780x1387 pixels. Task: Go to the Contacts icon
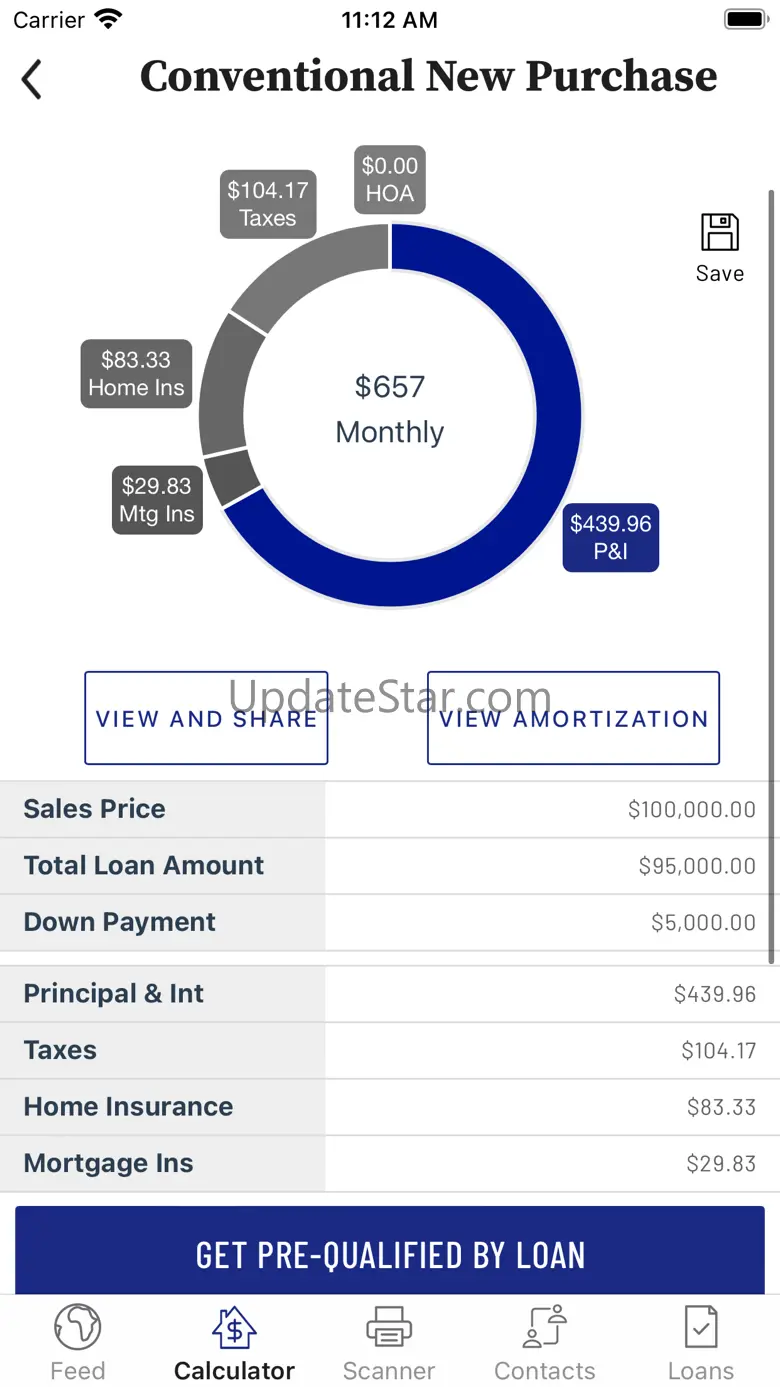tap(545, 1328)
